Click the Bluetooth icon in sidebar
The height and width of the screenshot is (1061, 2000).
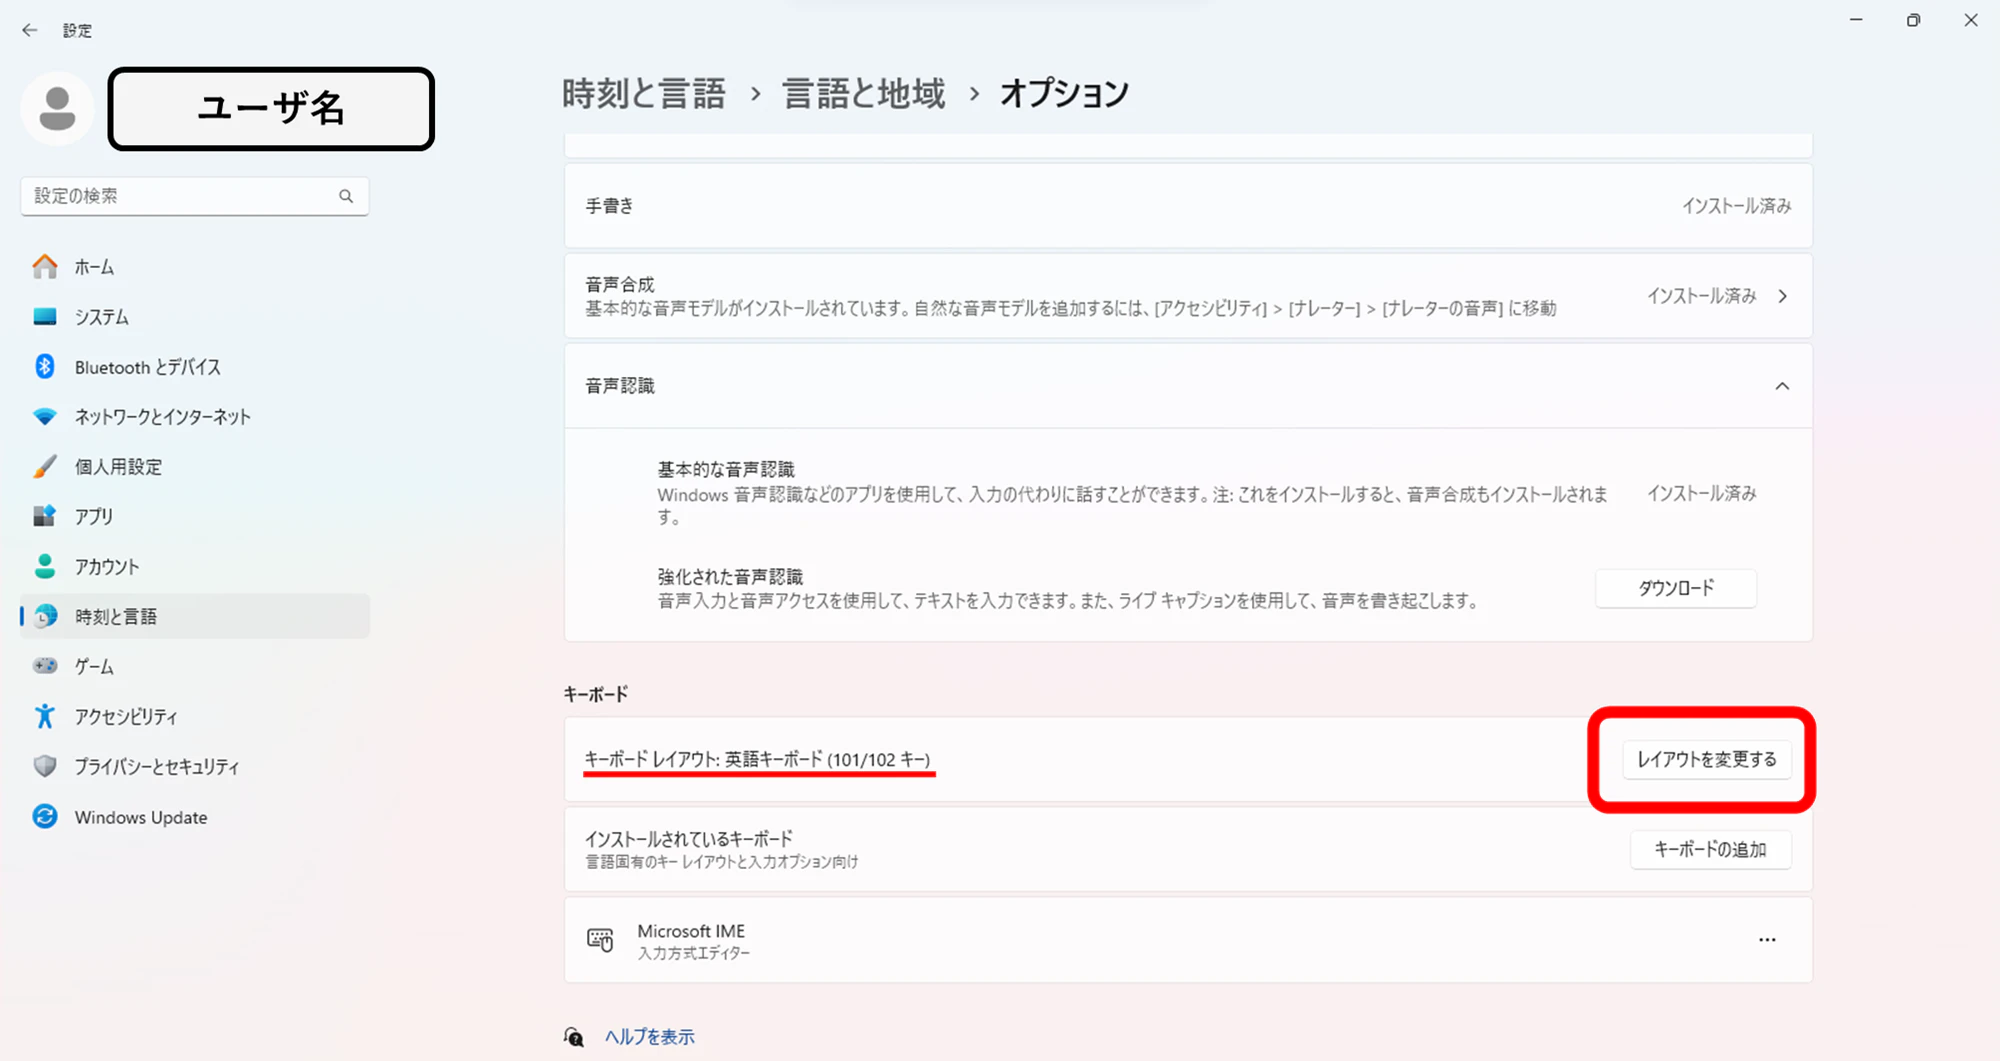point(45,367)
